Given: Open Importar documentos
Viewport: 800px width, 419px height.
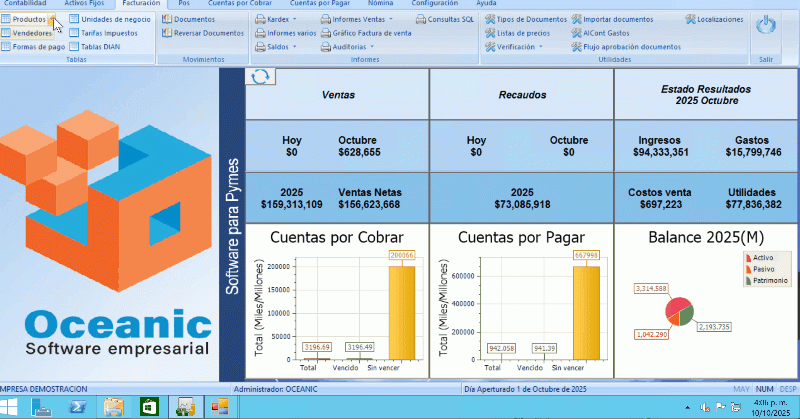Looking at the screenshot, I should pos(612,19).
